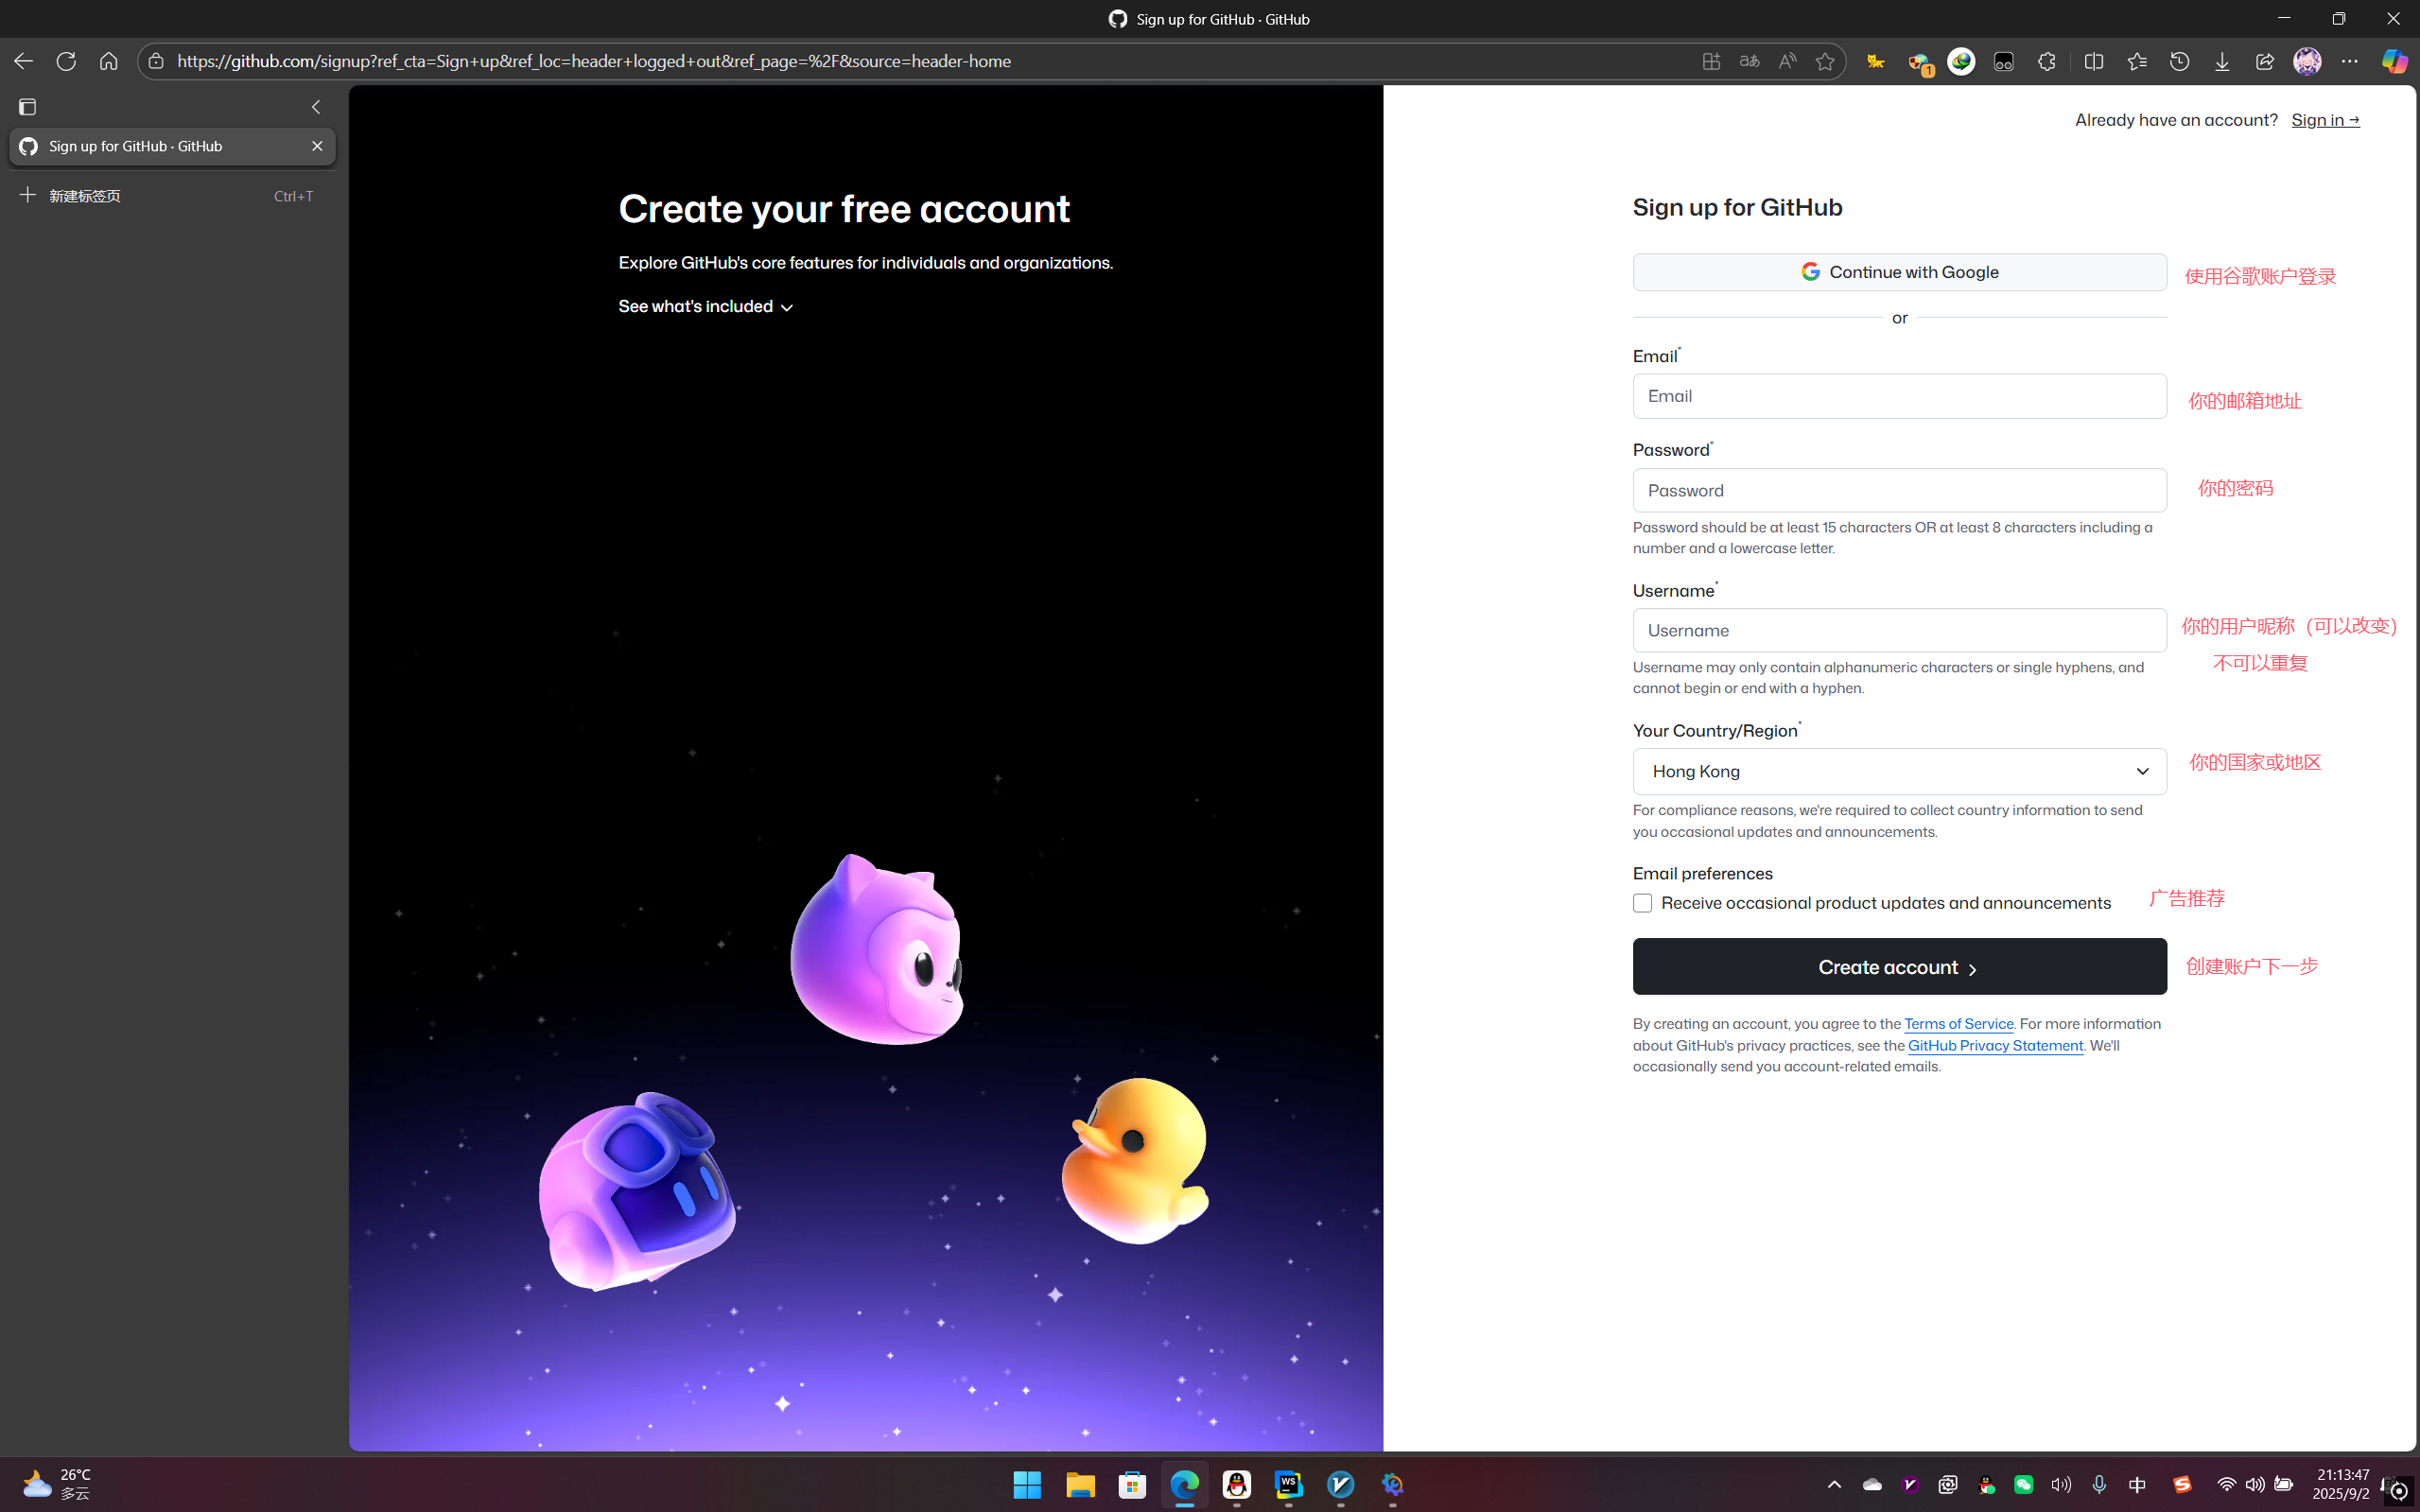Open the downloads icon
This screenshot has width=2420, height=1512.
2222,61
